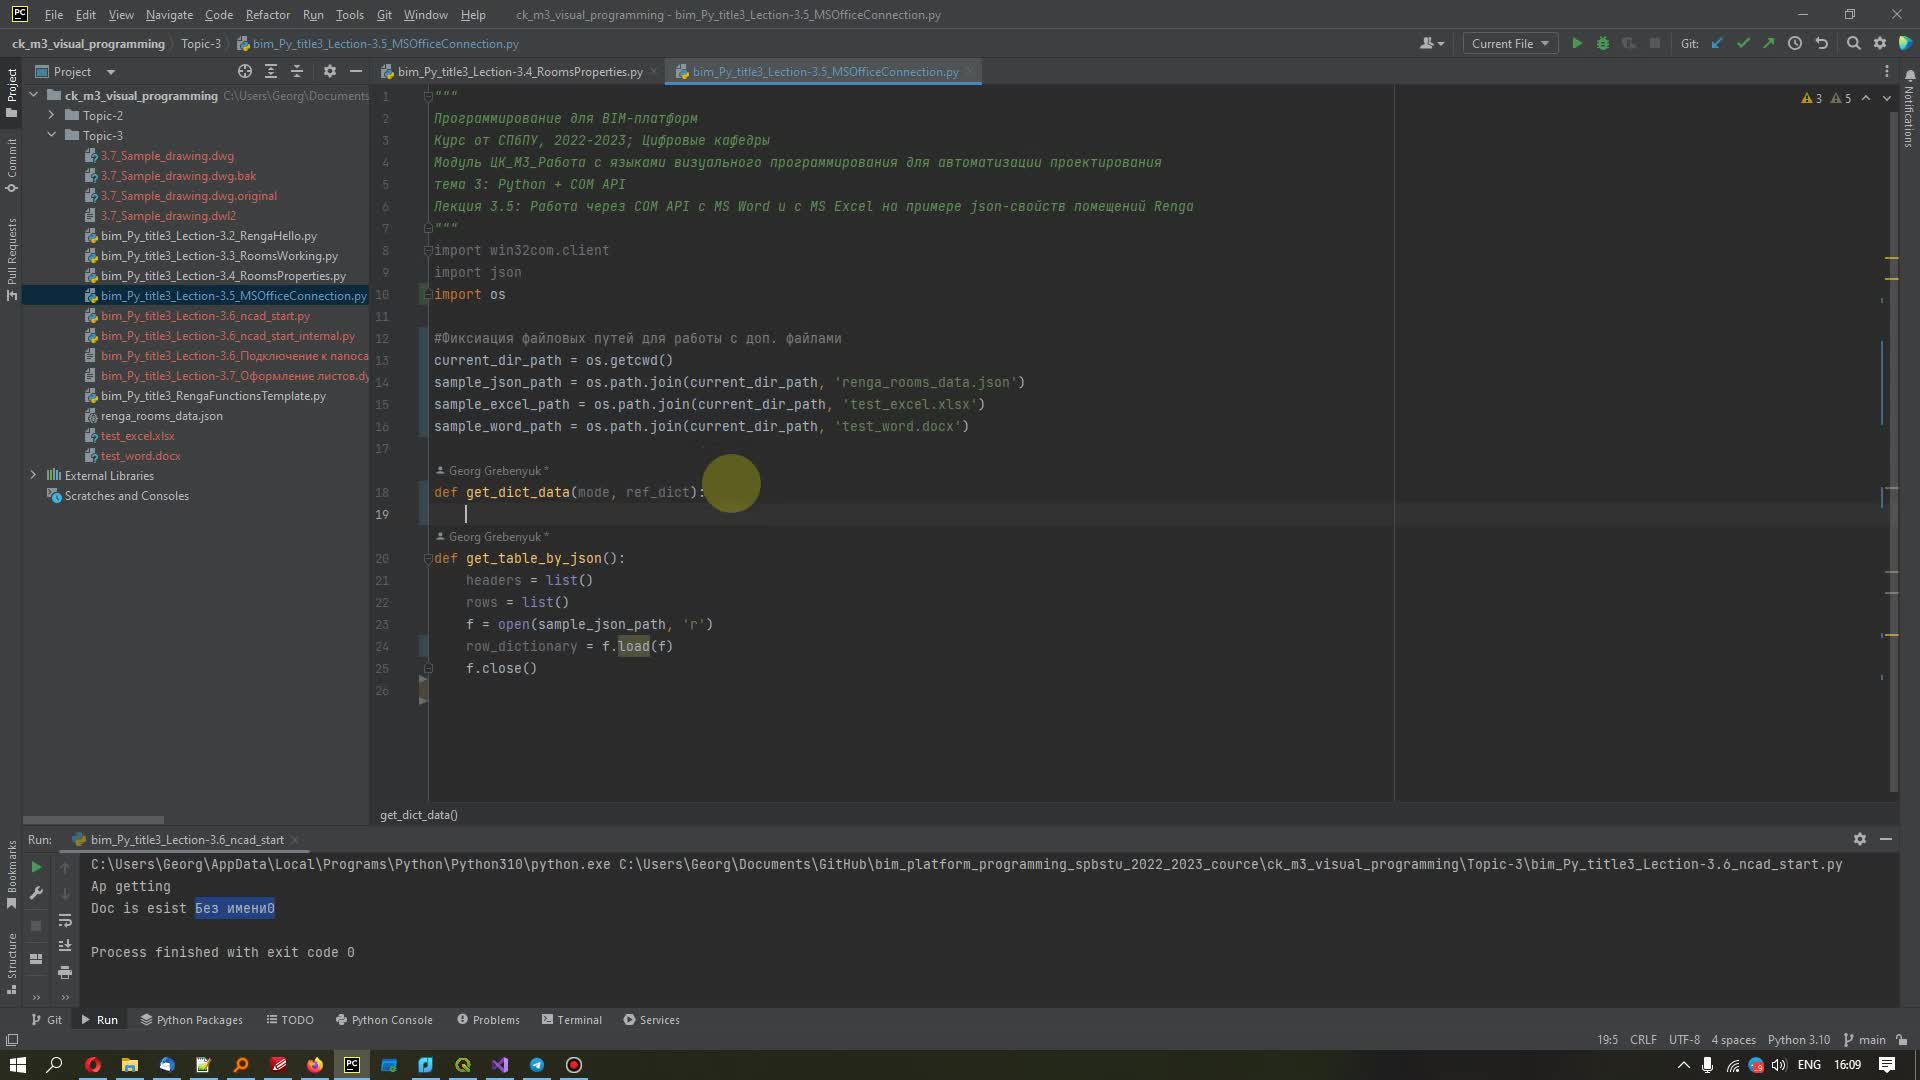This screenshot has width=1920, height=1080.
Task: Open Project panel options gear
Action: tap(329, 71)
